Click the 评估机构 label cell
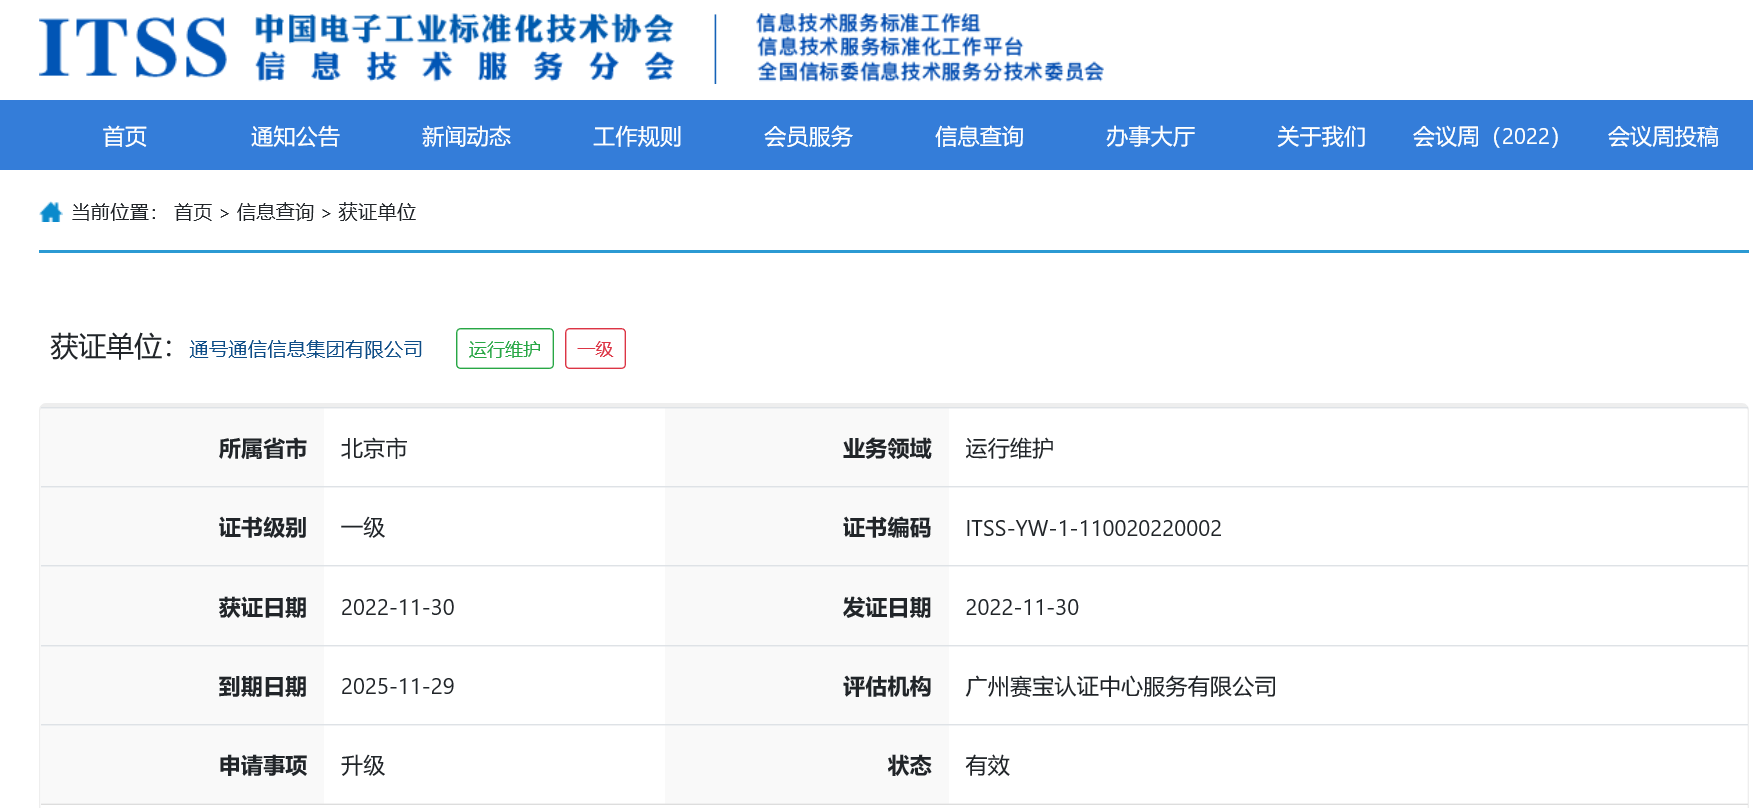Viewport: 1753px width, 808px height. click(807, 687)
